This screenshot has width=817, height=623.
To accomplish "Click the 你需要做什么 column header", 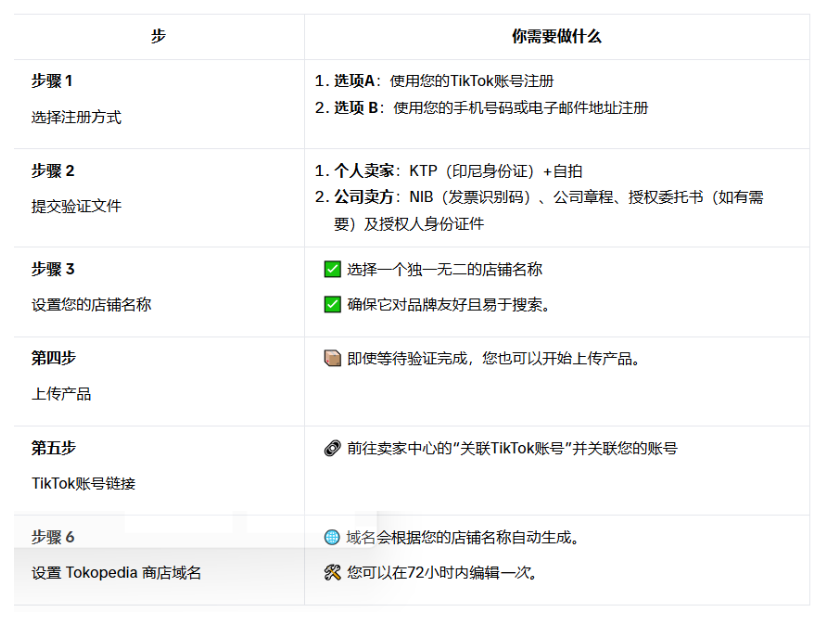I will point(556,36).
